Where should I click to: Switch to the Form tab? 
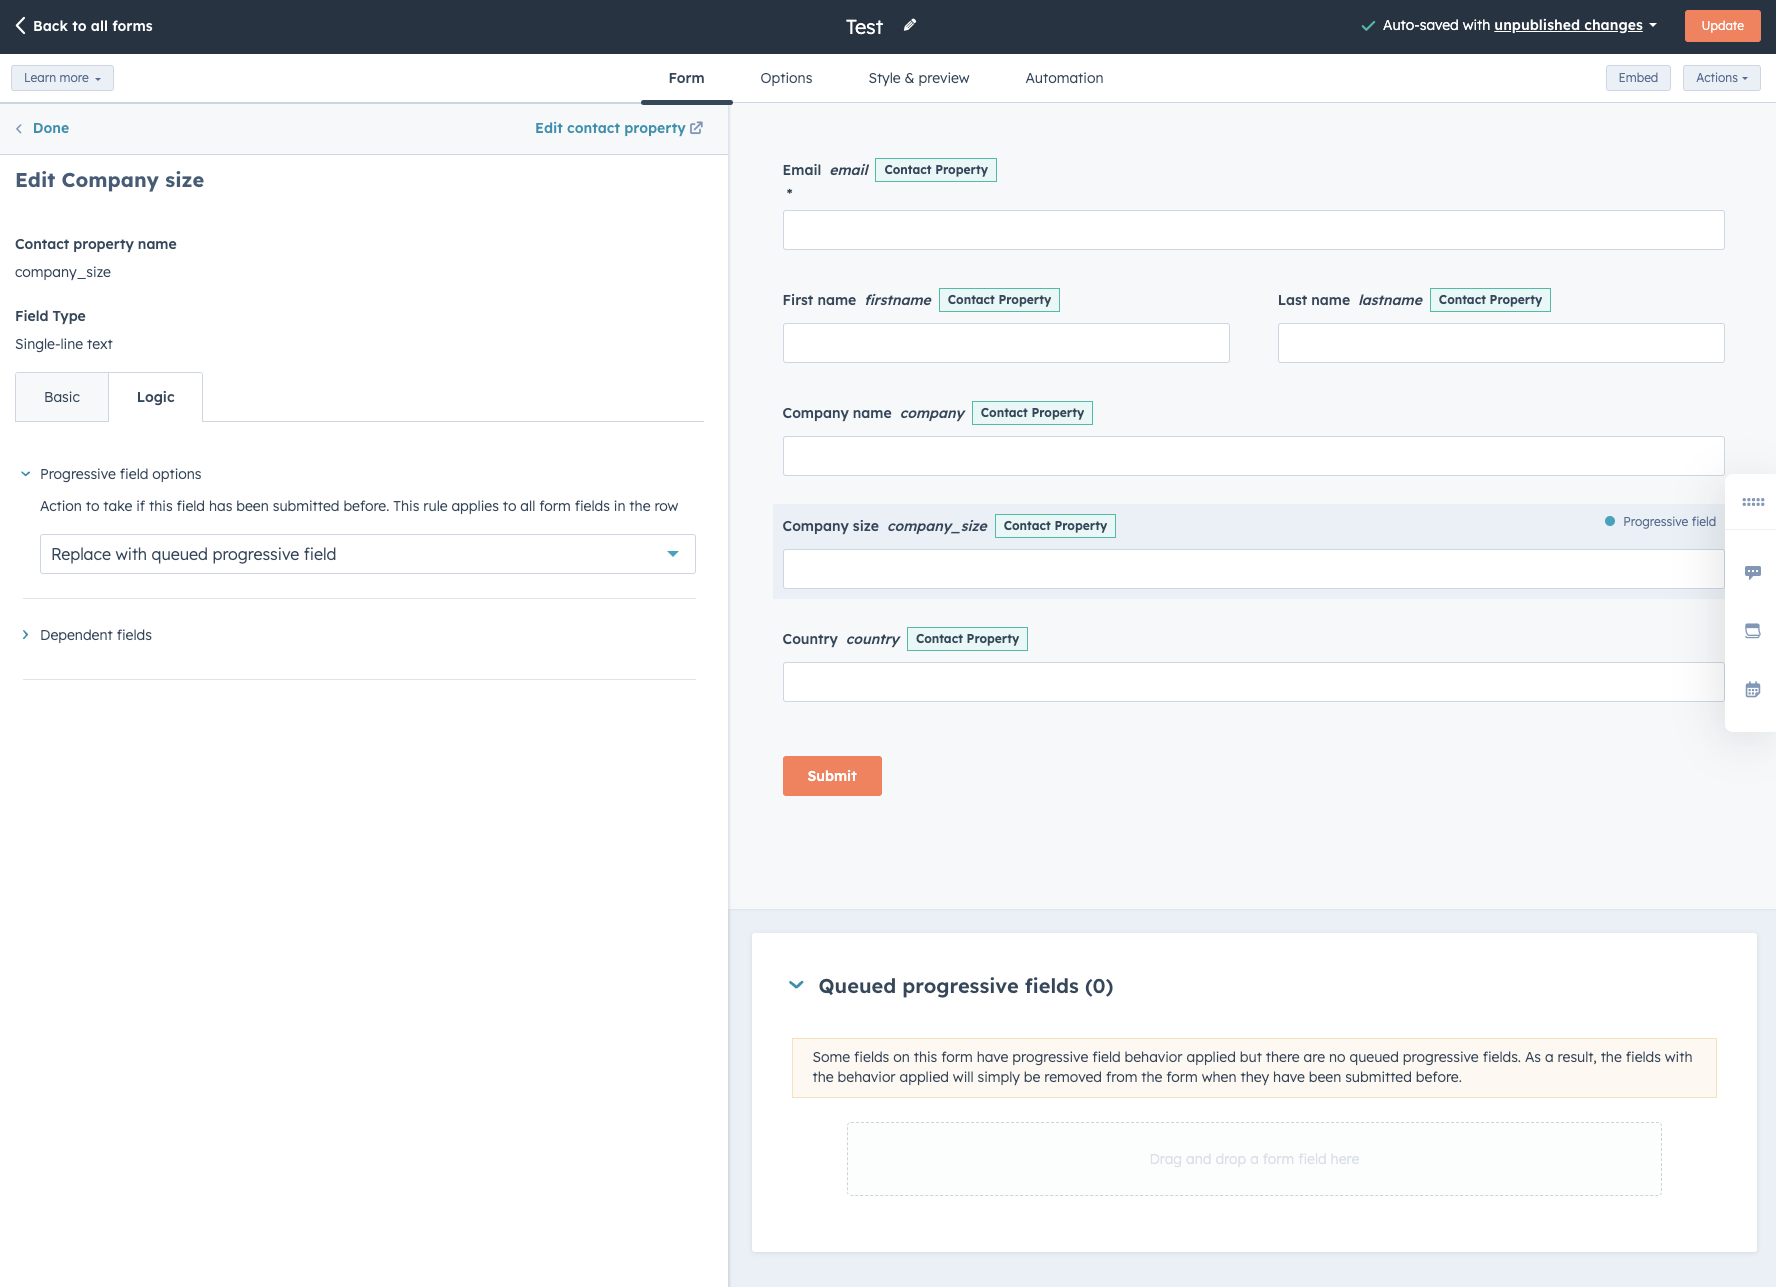point(686,78)
